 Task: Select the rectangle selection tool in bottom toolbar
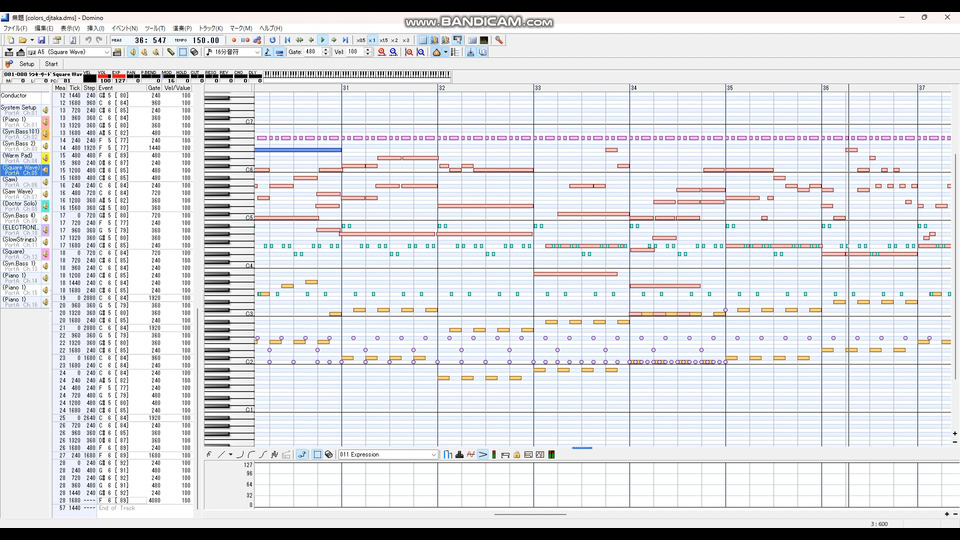[317, 455]
